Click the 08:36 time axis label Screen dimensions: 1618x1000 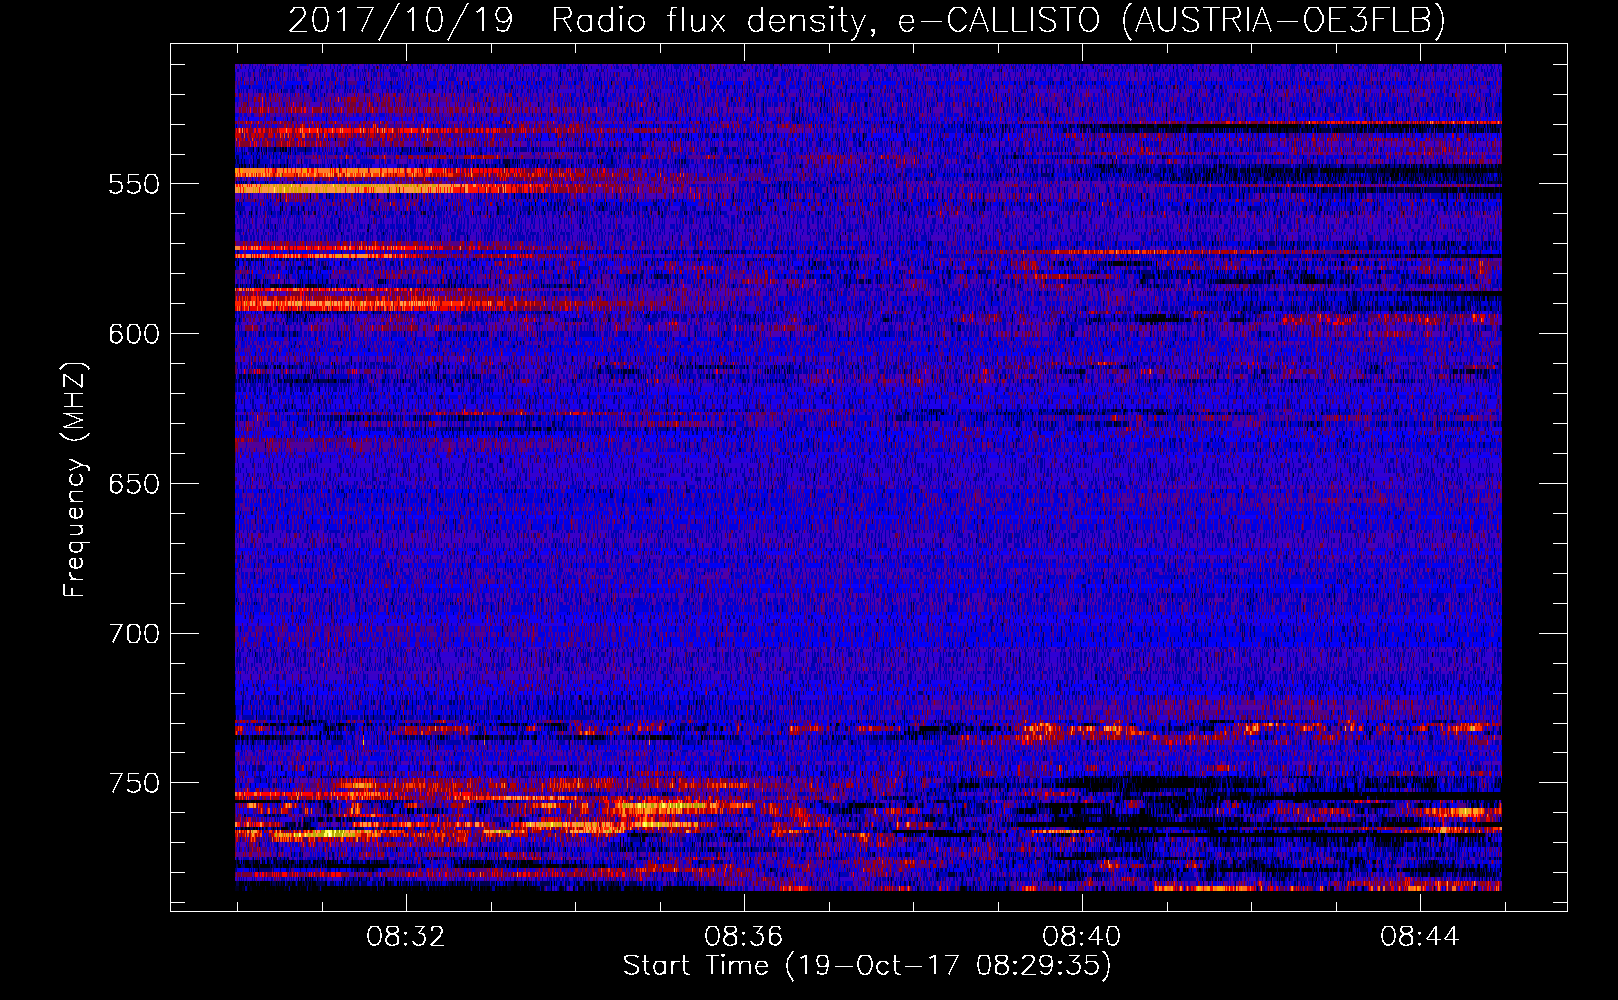click(743, 937)
